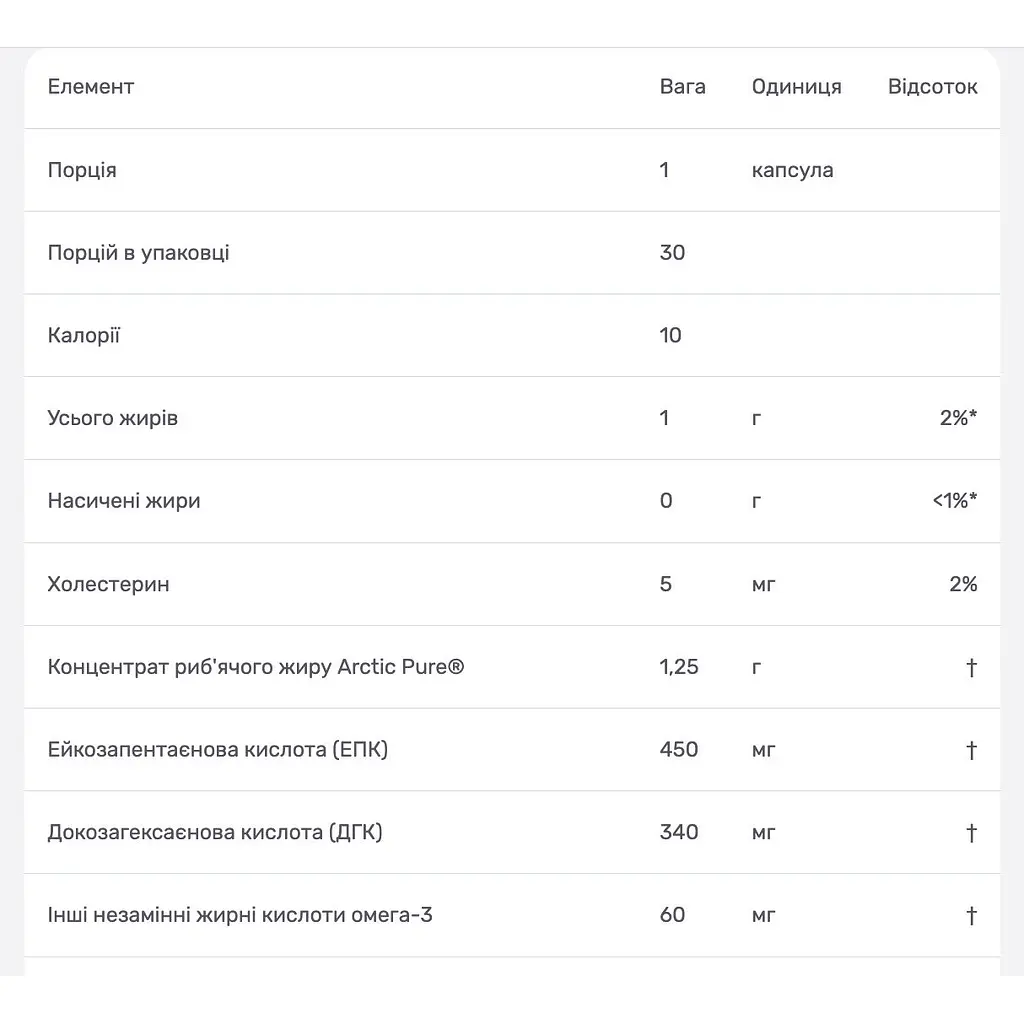Click the Усього жирів row label
This screenshot has width=1024, height=1024.
click(112, 418)
